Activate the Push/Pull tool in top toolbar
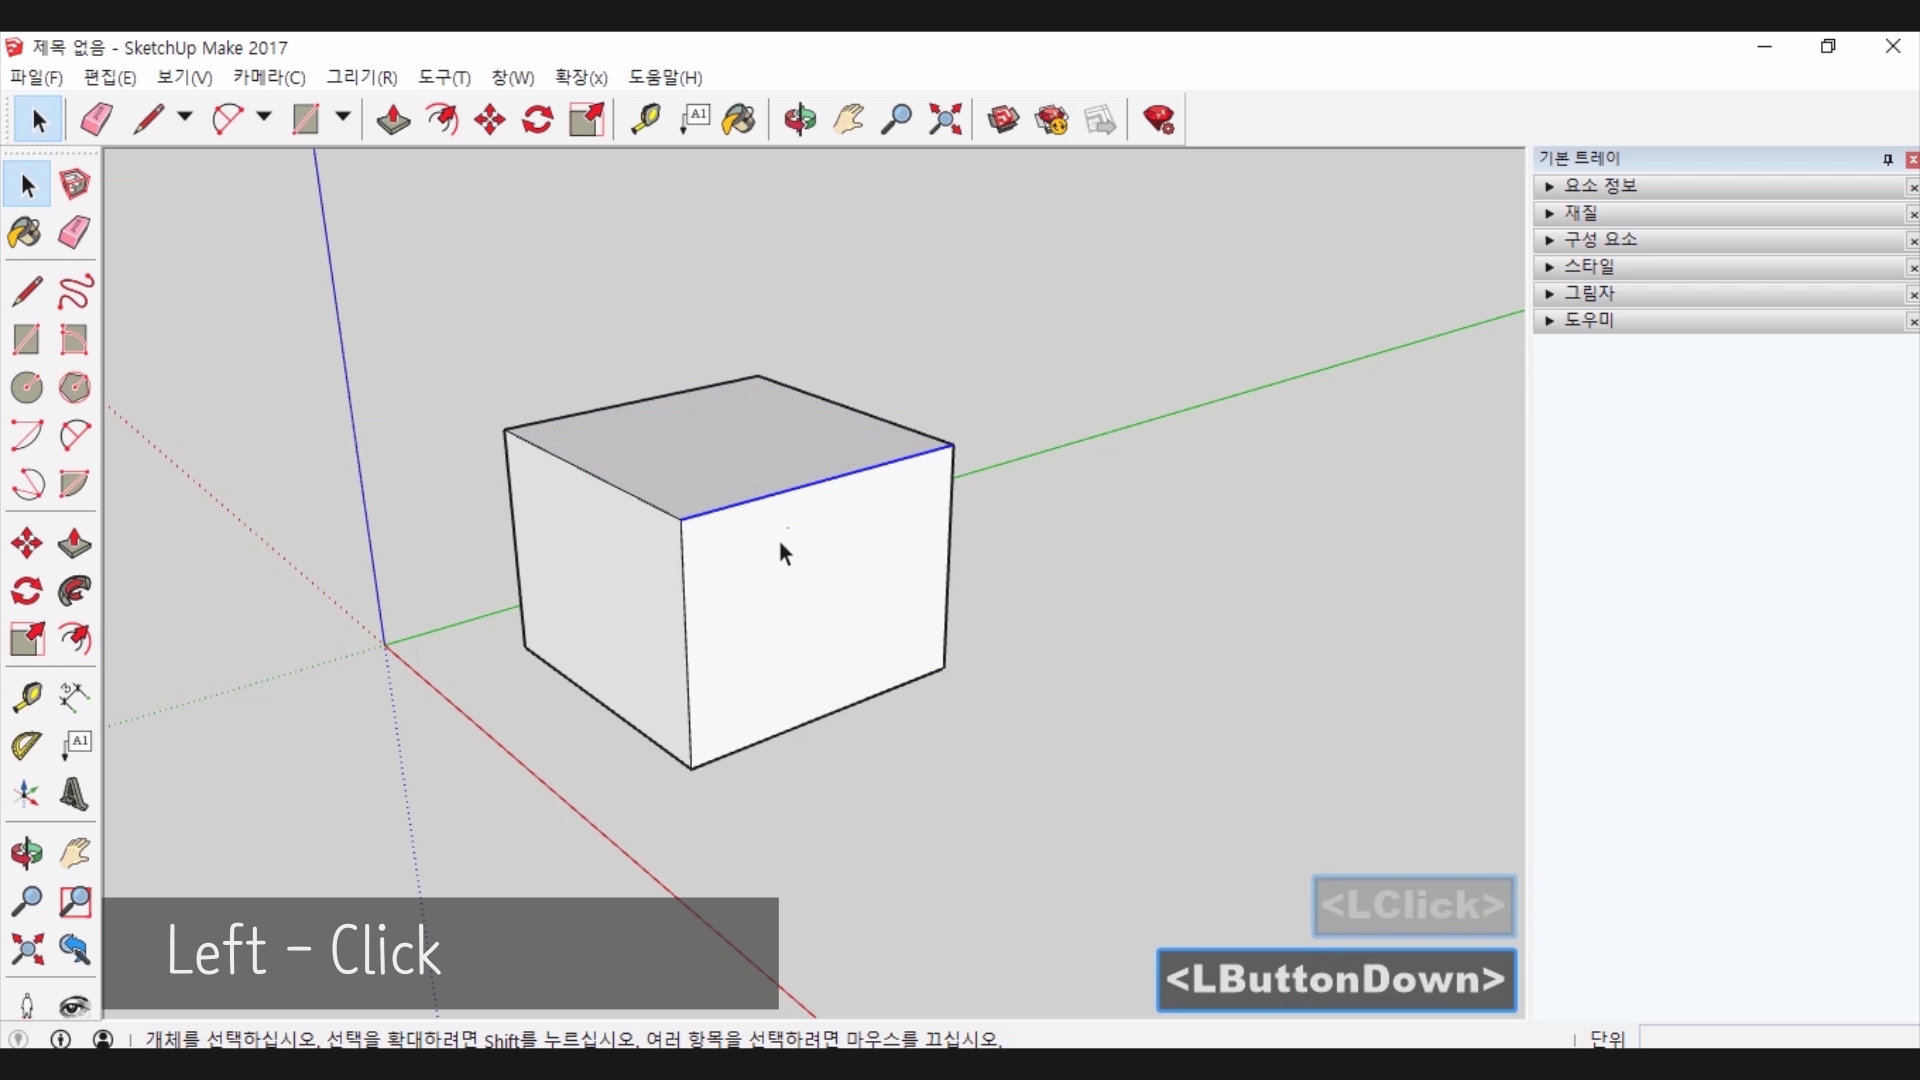Image resolution: width=1920 pixels, height=1080 pixels. click(x=393, y=120)
